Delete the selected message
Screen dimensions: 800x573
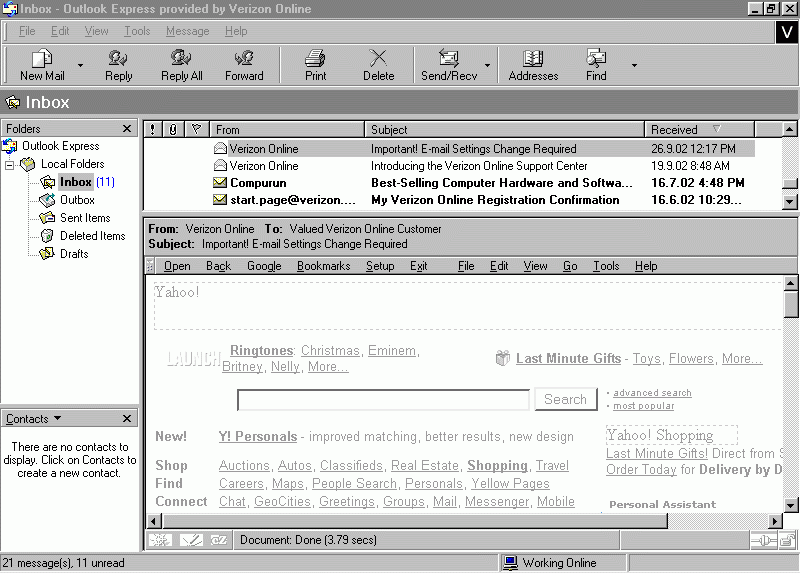click(x=379, y=65)
